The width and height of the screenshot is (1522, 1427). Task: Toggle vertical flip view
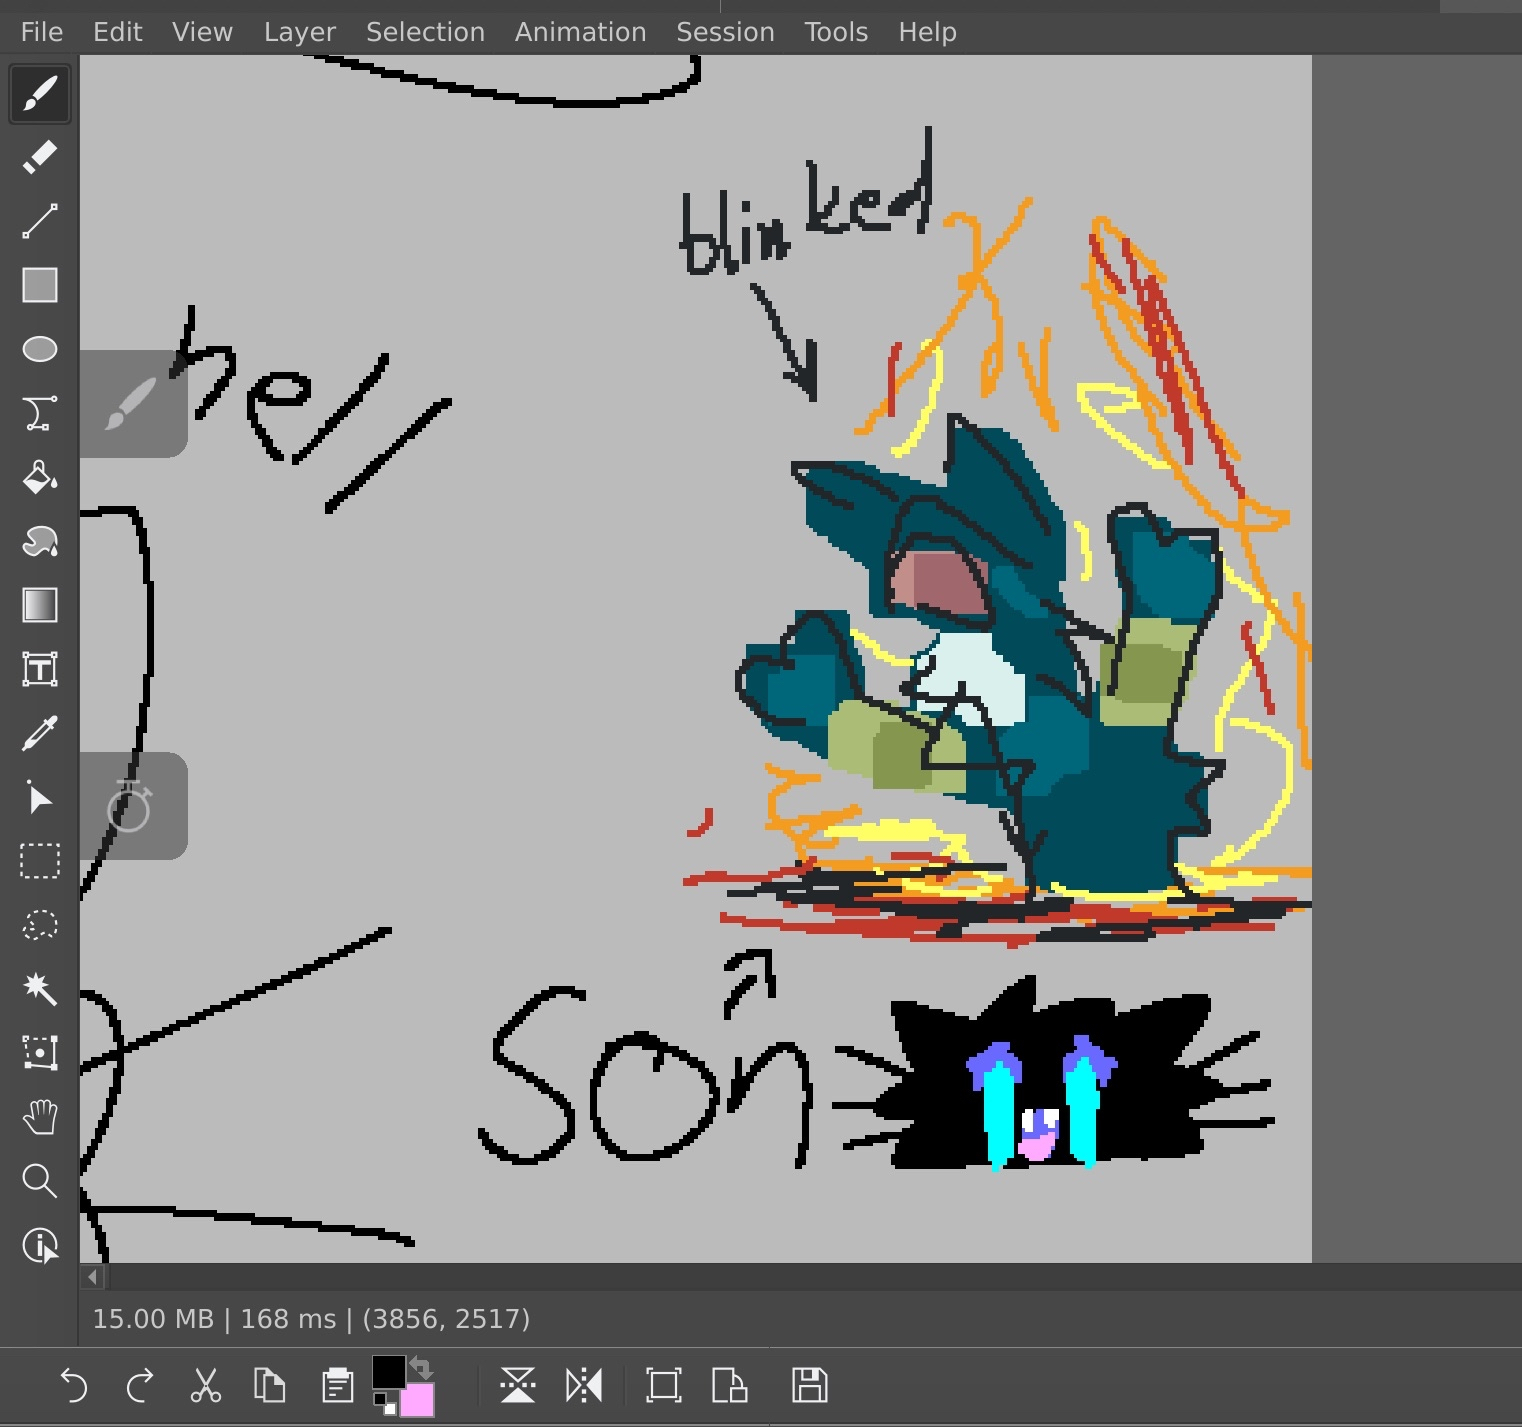pos(518,1385)
